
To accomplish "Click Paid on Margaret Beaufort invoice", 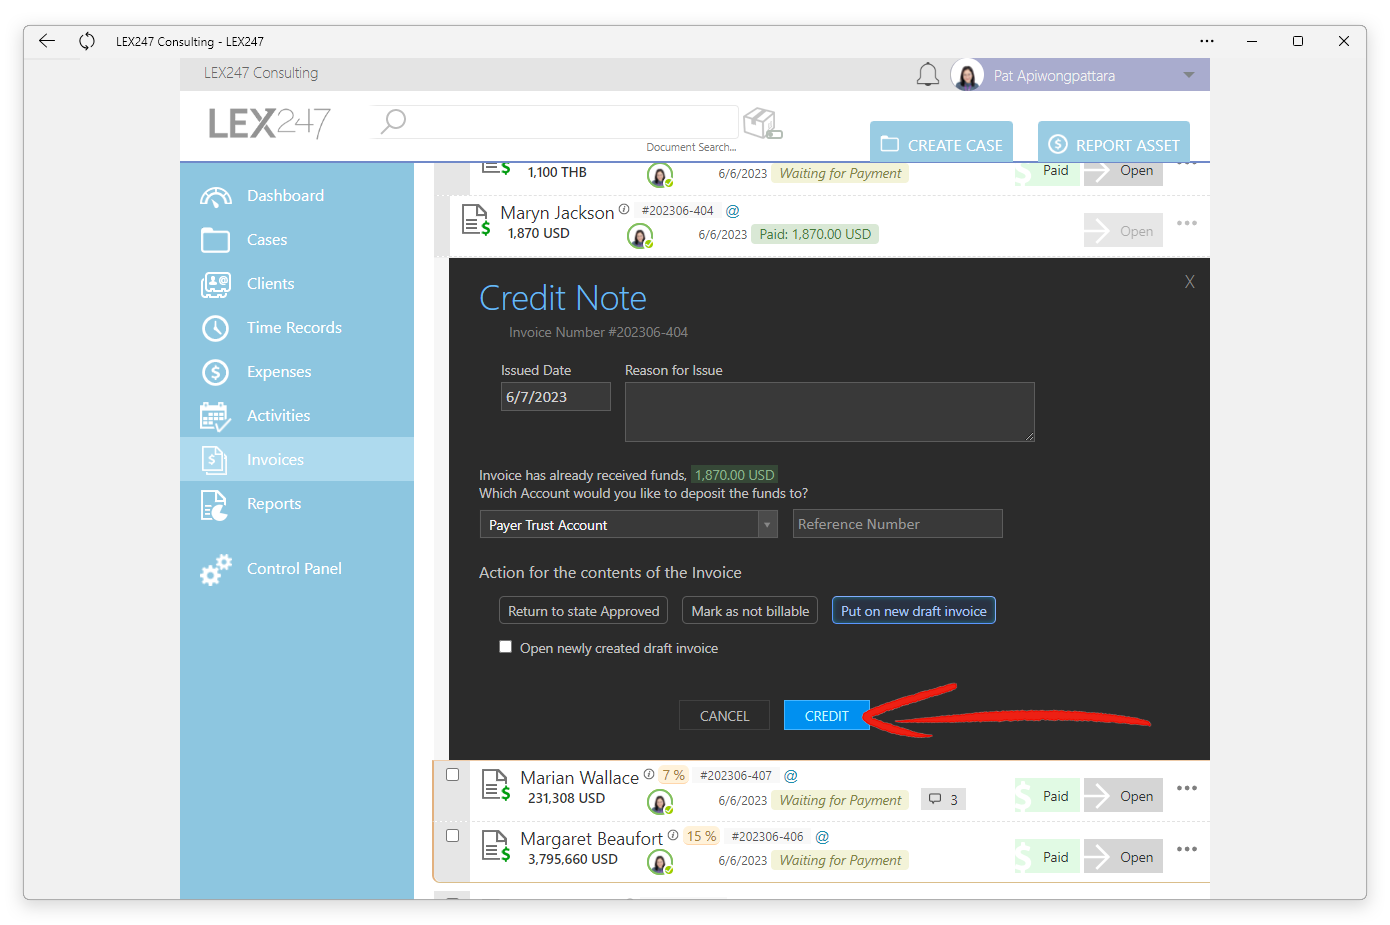I will (1047, 857).
